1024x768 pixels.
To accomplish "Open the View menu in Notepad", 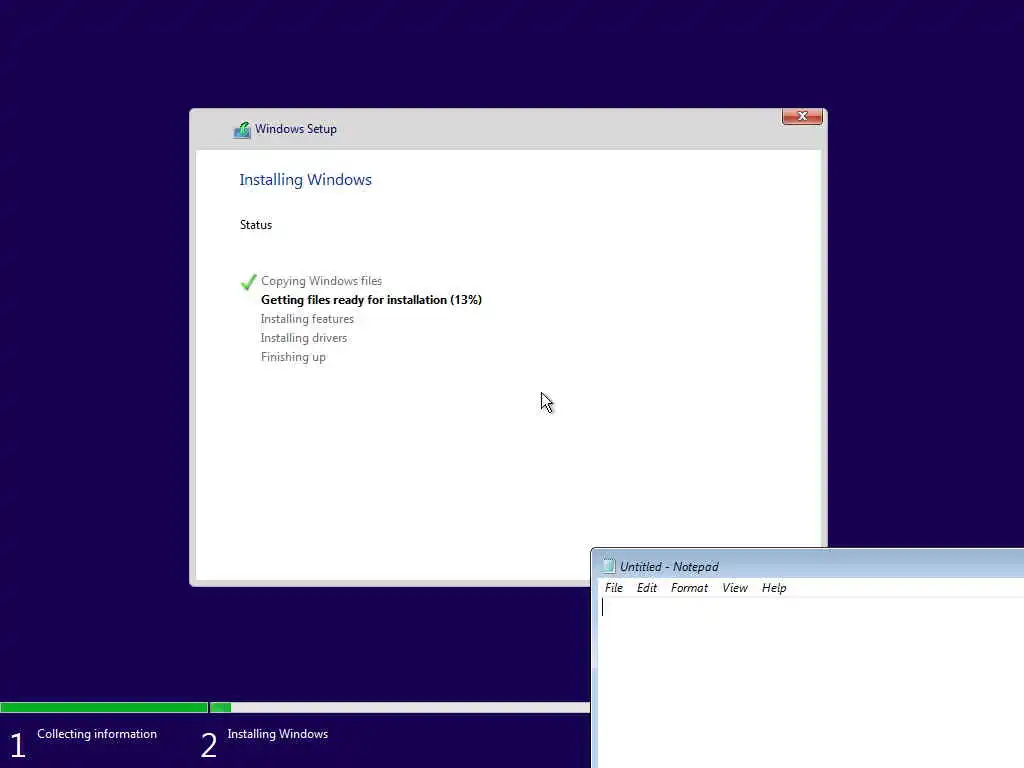I will [735, 588].
